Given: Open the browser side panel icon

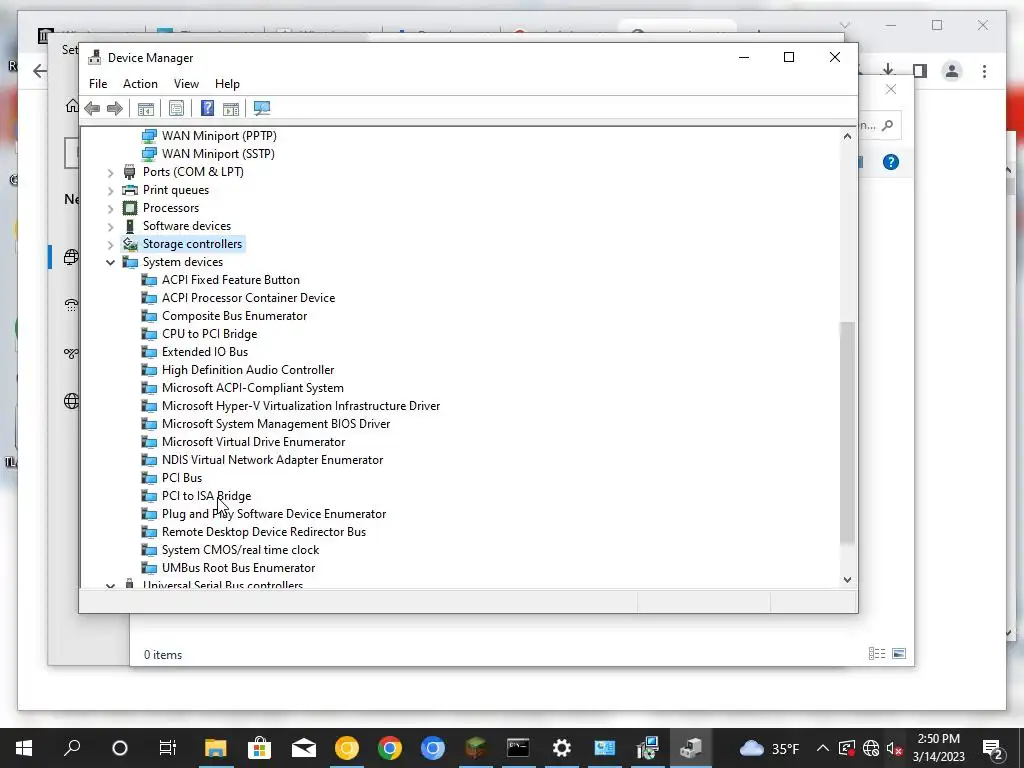Looking at the screenshot, I should tap(920, 71).
